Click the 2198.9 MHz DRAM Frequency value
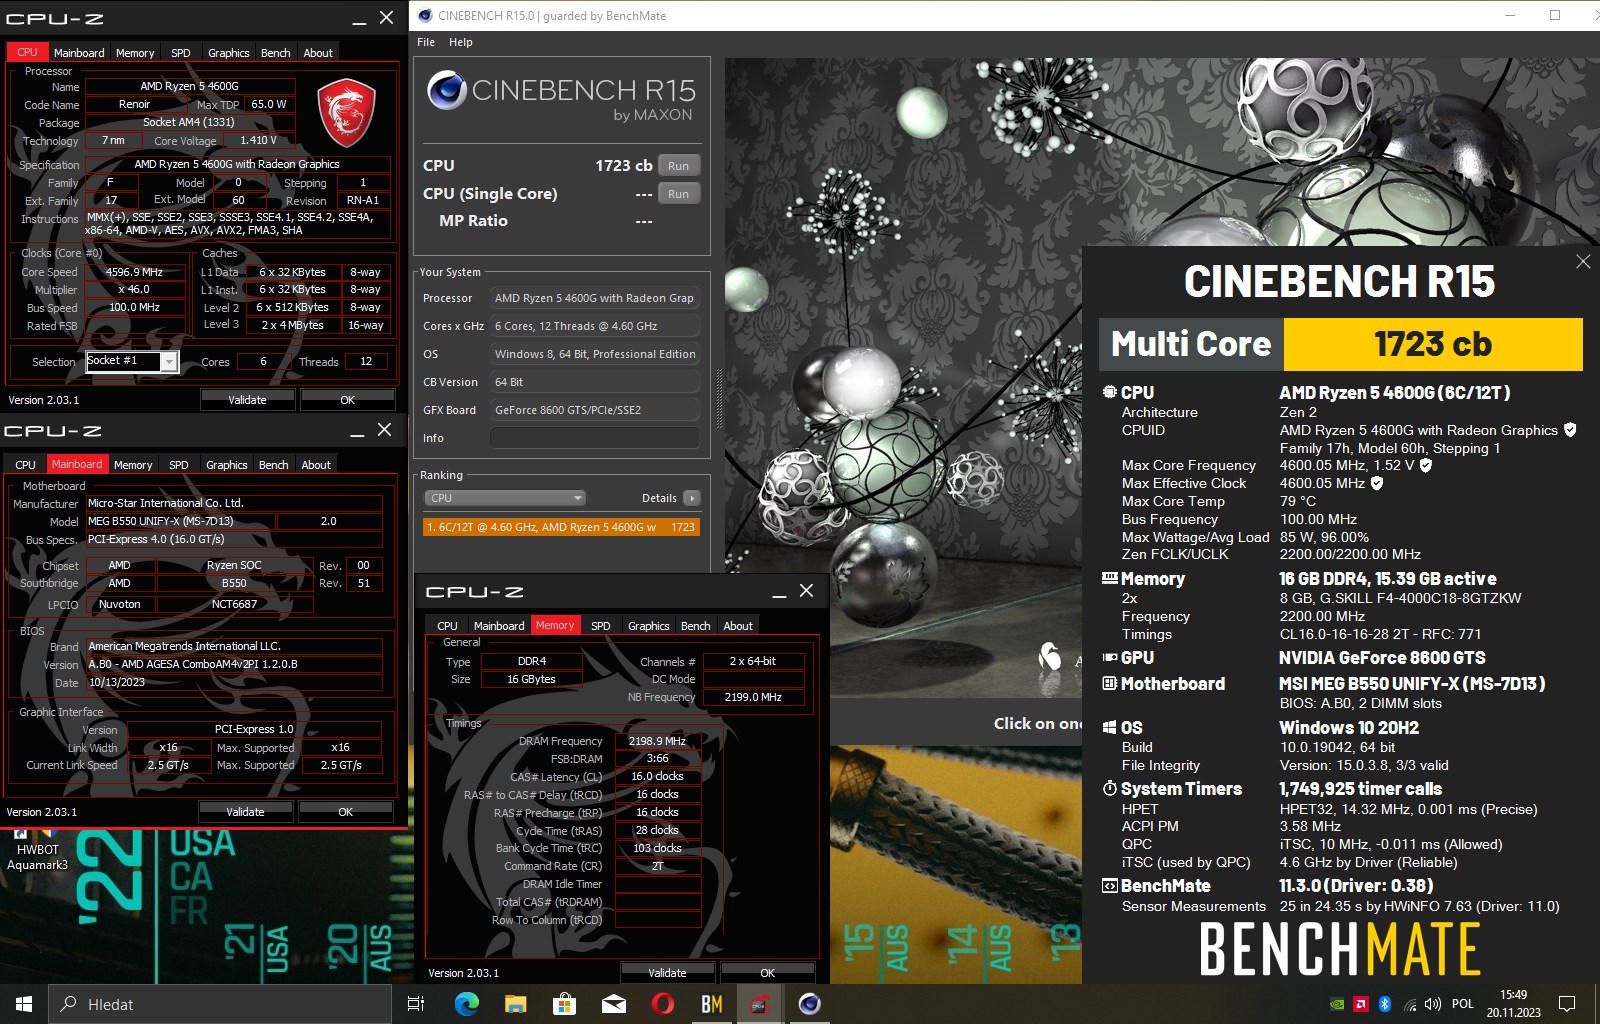Screen dimensions: 1600x1024 click(x=657, y=741)
